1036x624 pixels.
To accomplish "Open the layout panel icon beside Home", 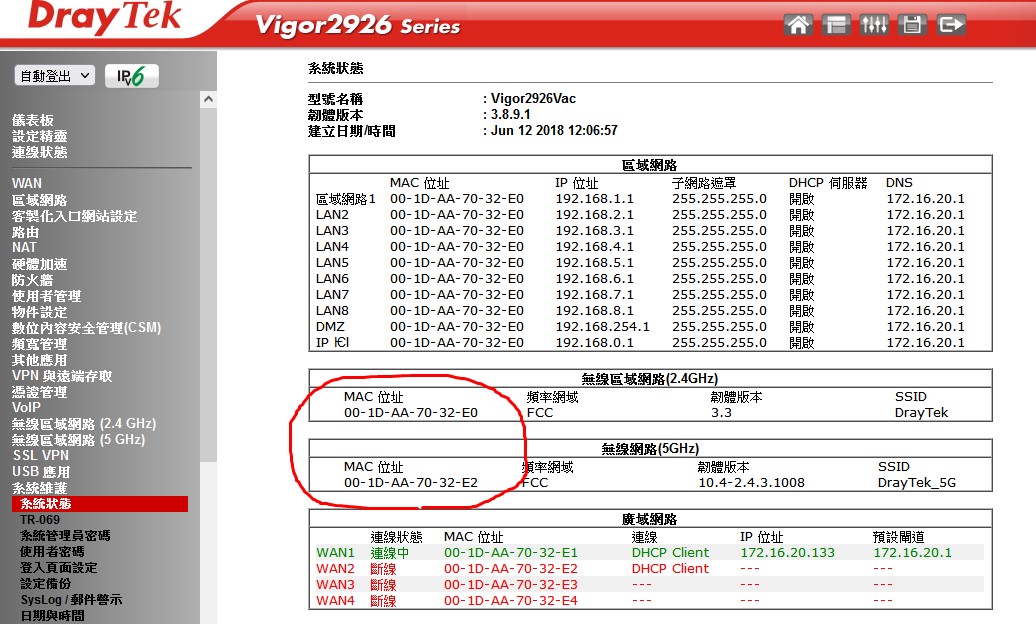I will (x=836, y=25).
